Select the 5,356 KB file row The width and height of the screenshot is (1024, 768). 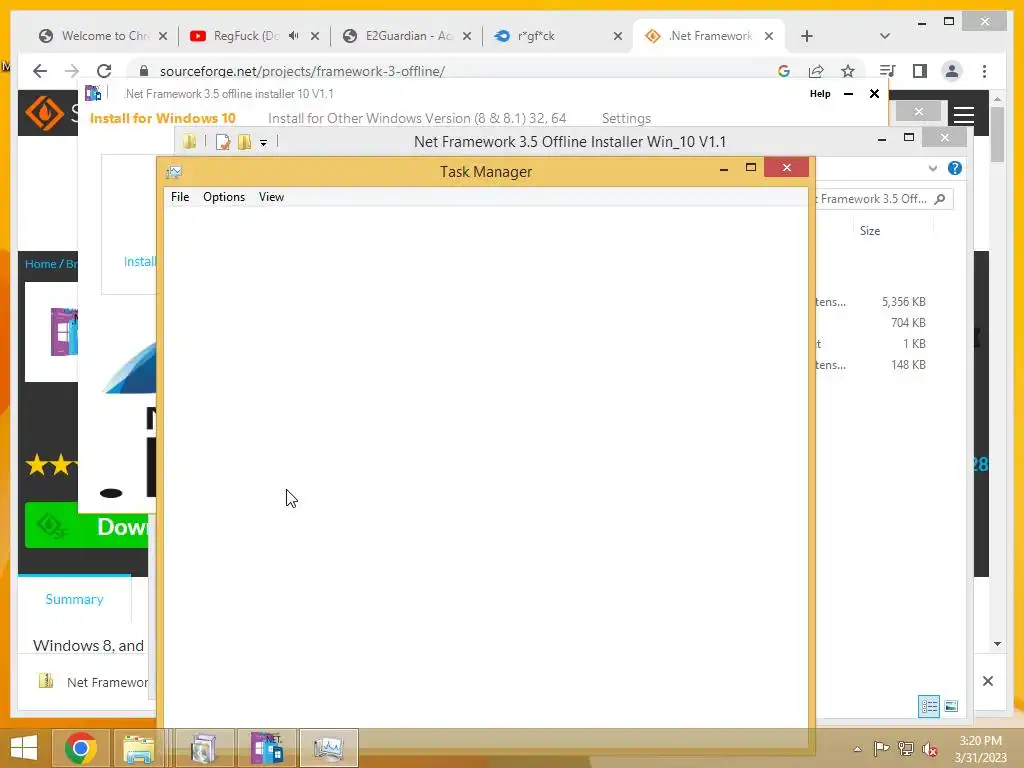tap(871, 302)
